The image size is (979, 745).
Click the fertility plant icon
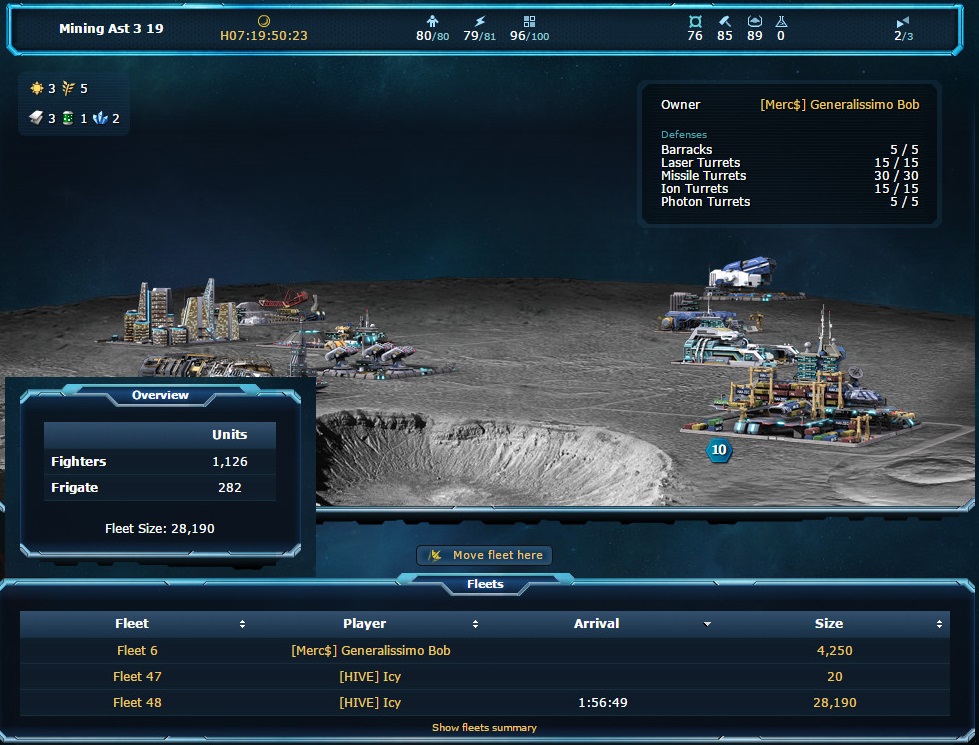(68, 88)
